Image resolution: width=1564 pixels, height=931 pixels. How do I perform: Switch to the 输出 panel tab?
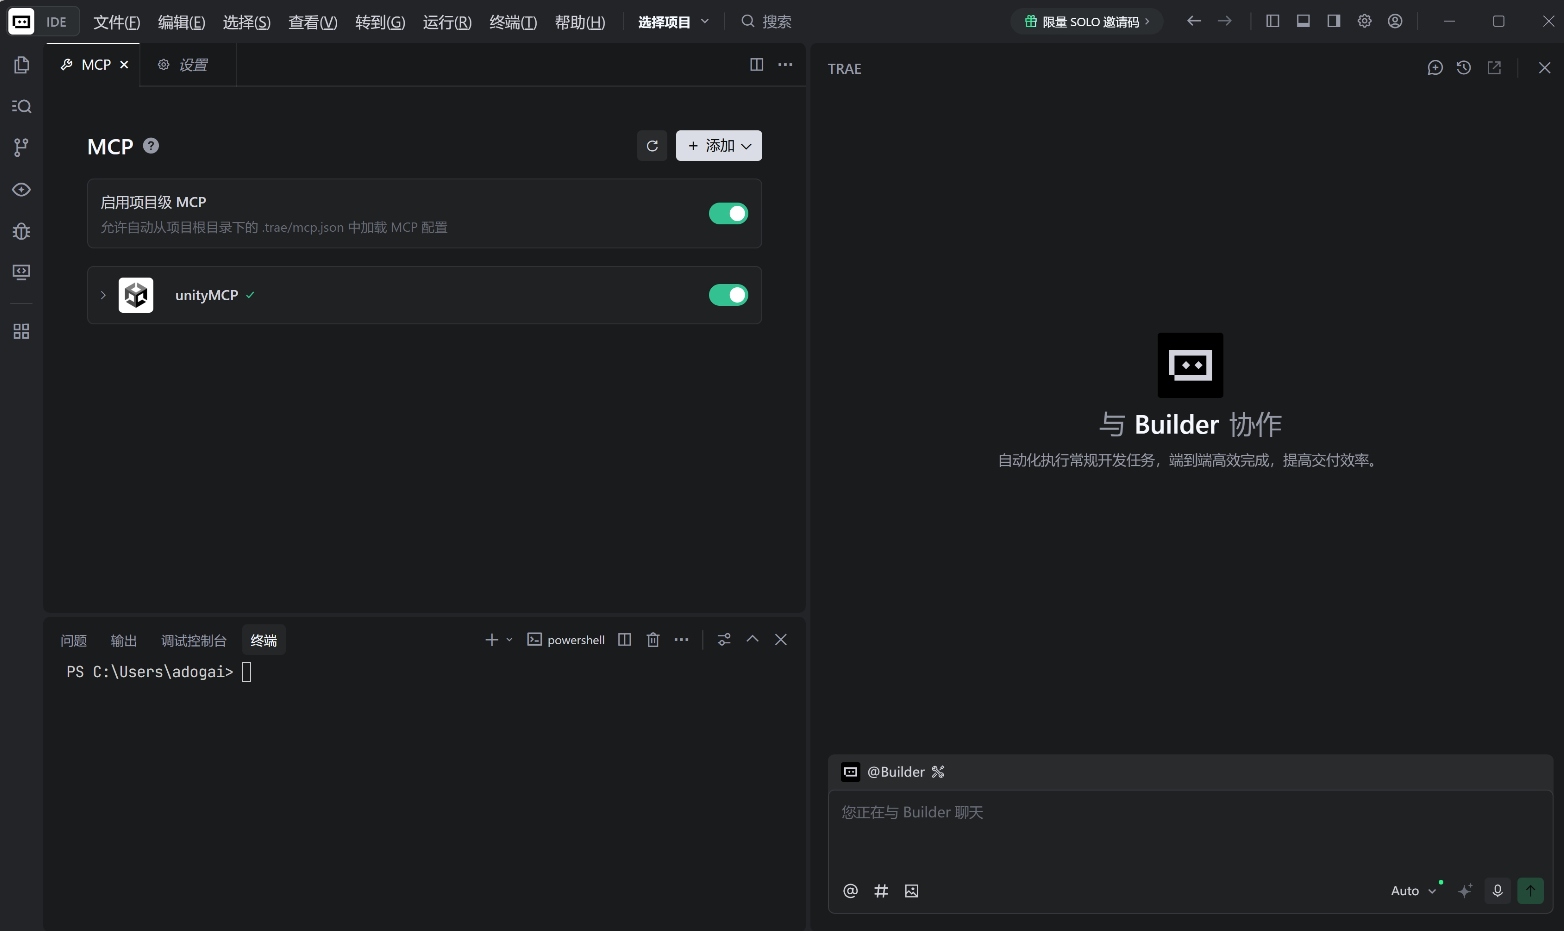coord(124,640)
